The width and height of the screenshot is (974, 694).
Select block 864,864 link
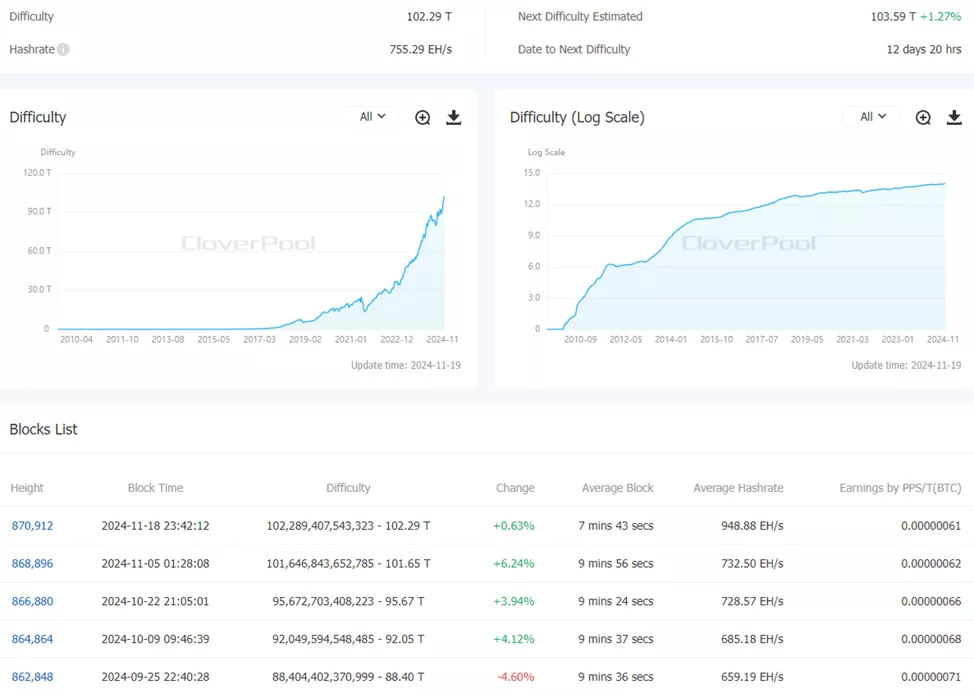coord(32,639)
